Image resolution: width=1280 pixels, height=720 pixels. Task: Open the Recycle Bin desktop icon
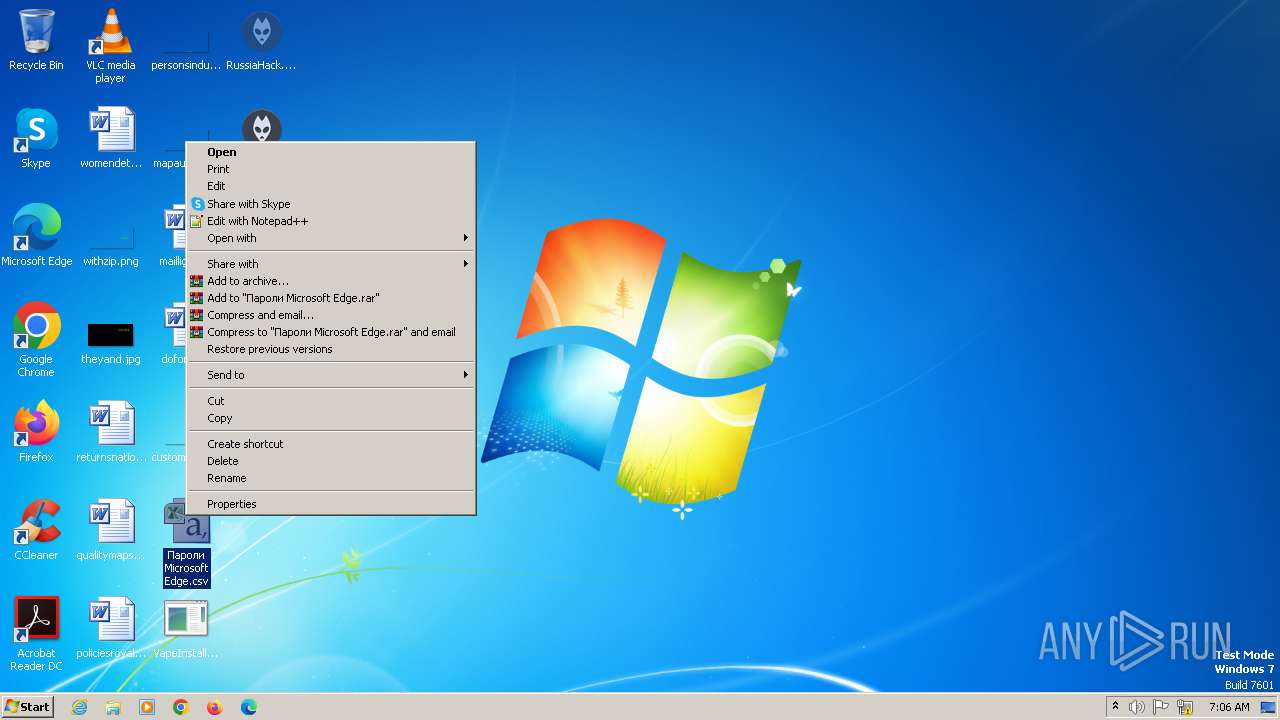(x=36, y=40)
